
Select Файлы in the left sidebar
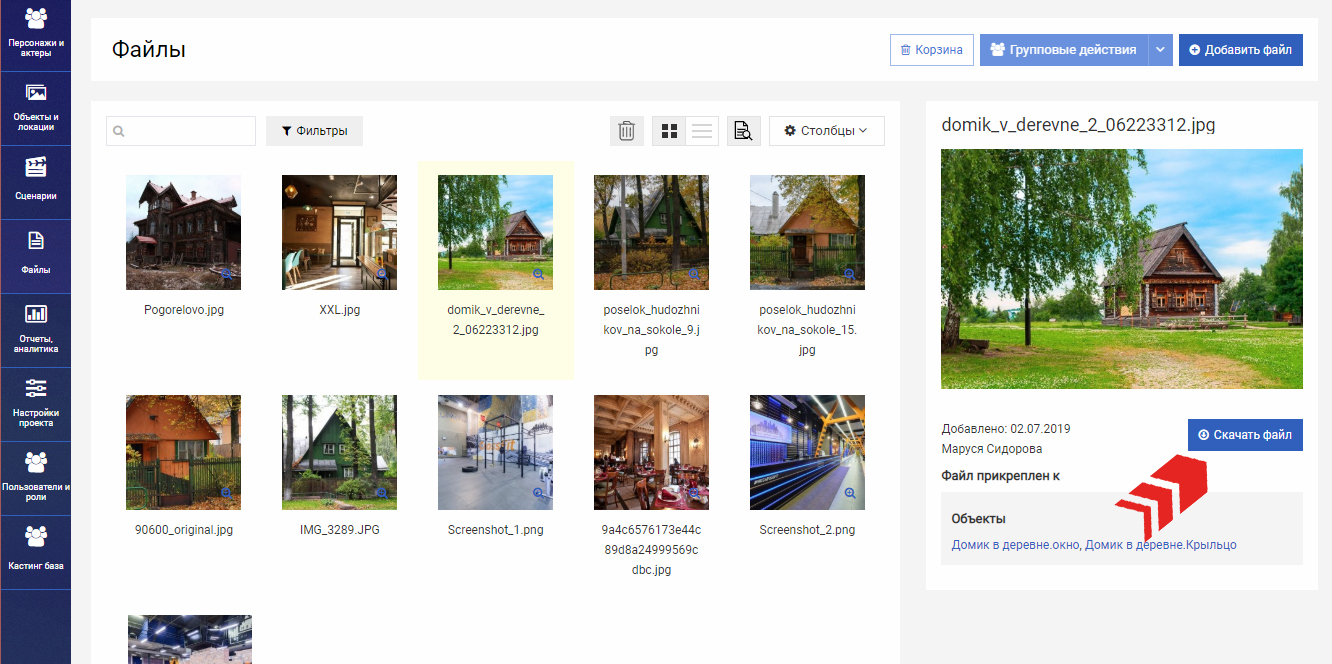pyautogui.click(x=35, y=256)
